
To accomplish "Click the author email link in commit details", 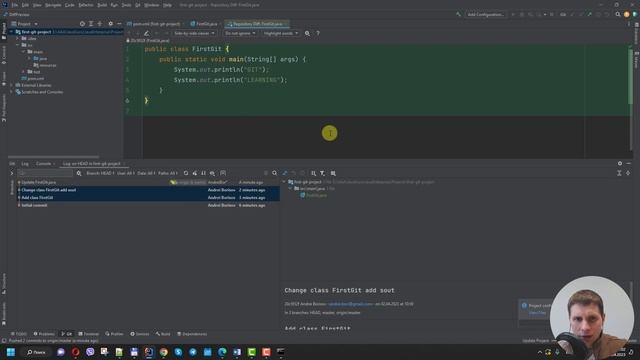I will point(350,304).
